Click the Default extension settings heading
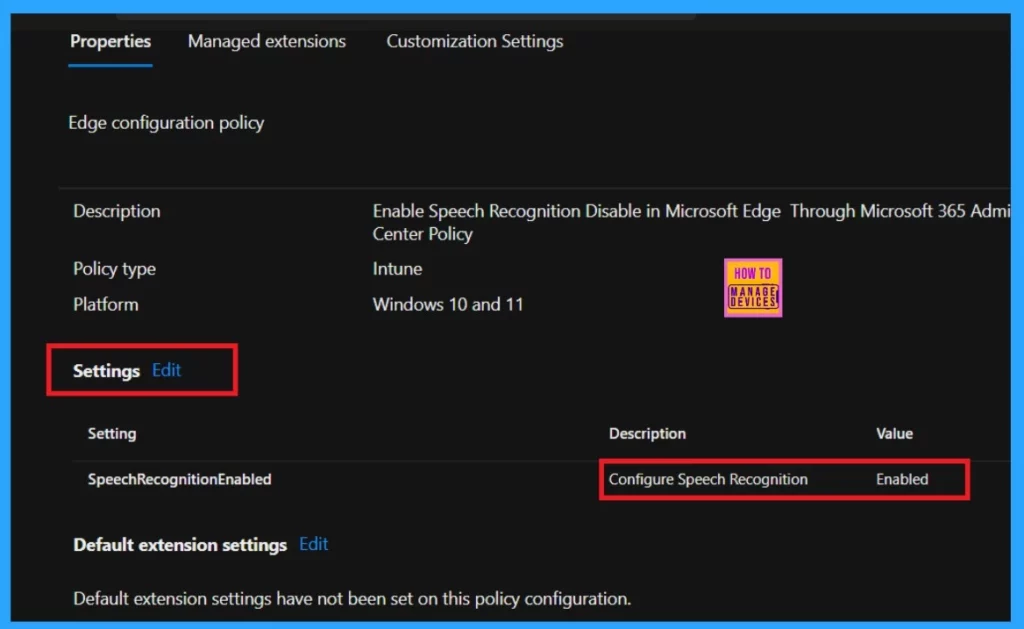This screenshot has height=629, width=1024. tap(180, 545)
